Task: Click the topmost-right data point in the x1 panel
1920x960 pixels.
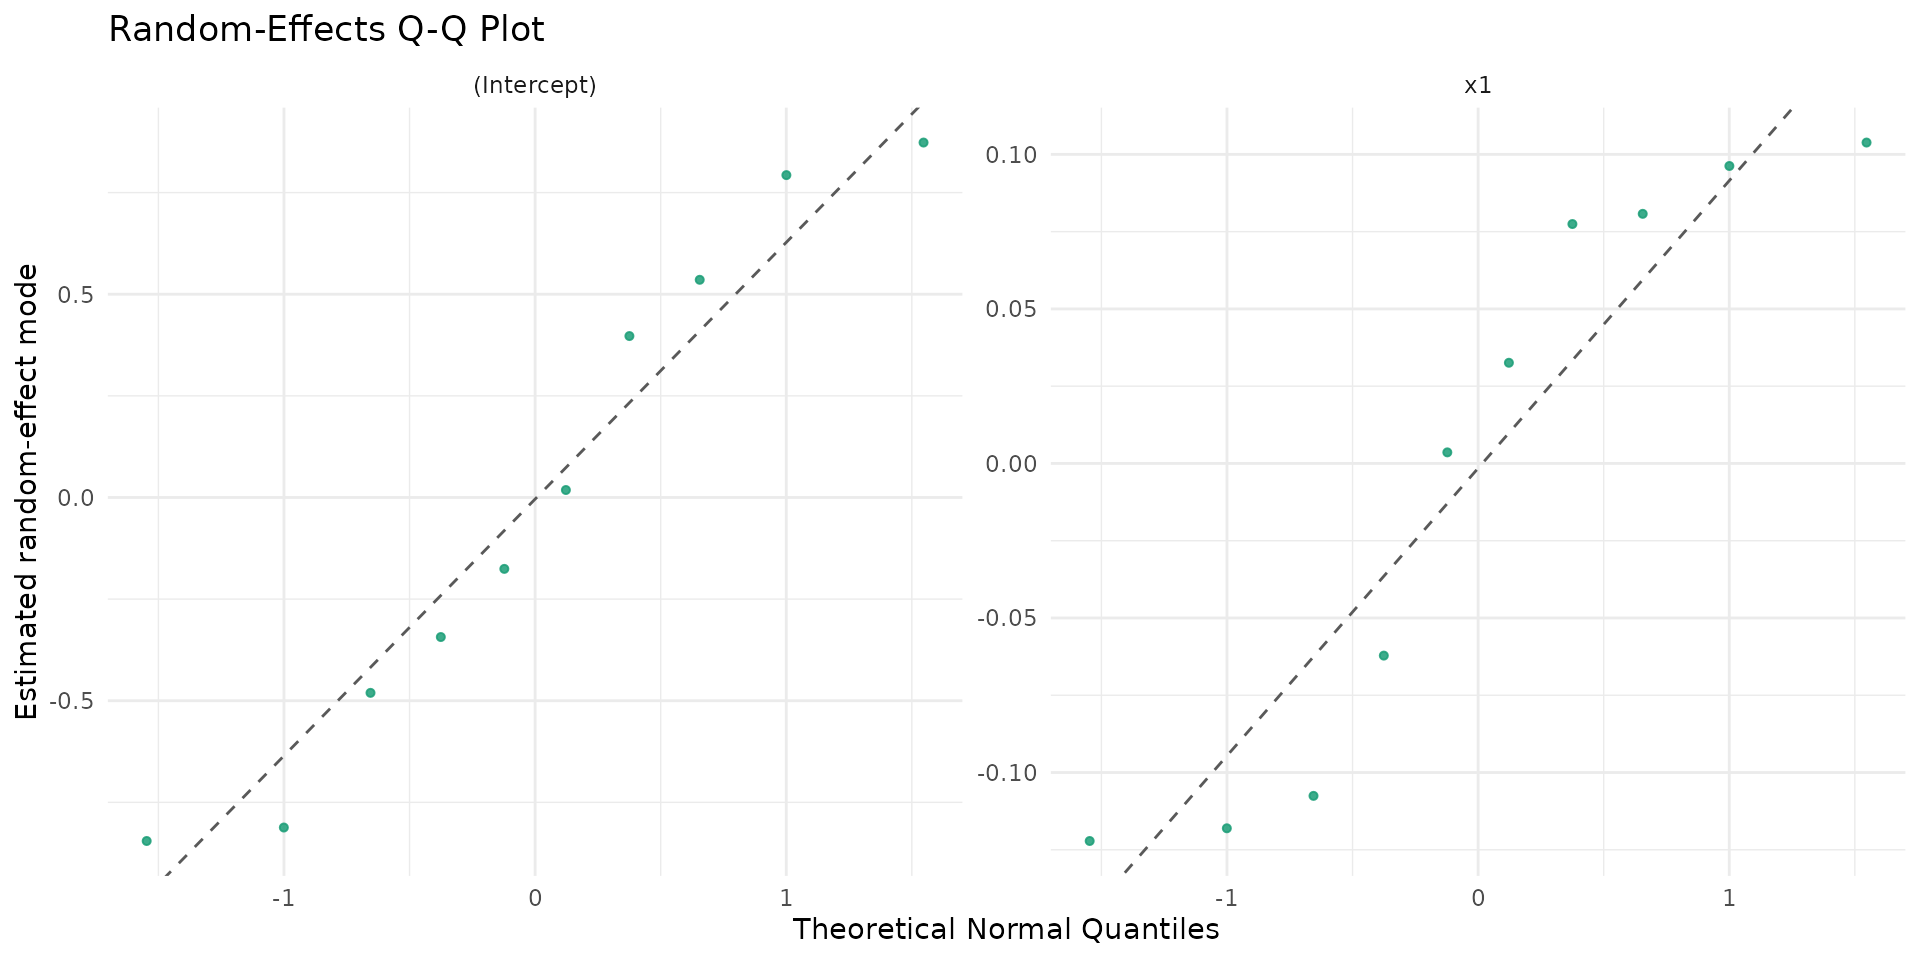Action: coord(1866,143)
